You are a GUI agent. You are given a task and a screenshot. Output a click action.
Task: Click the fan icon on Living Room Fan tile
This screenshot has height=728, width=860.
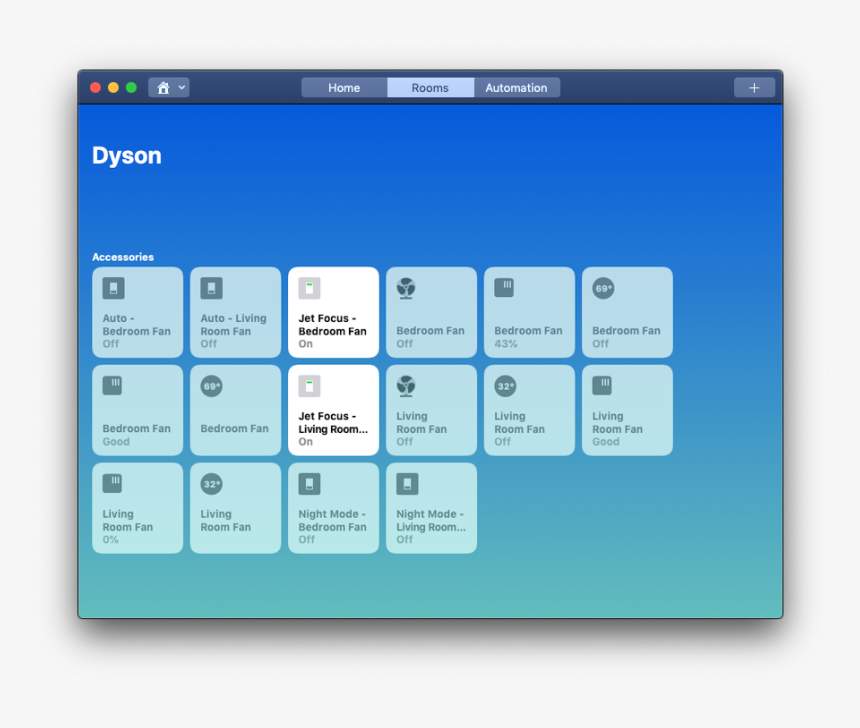404,385
